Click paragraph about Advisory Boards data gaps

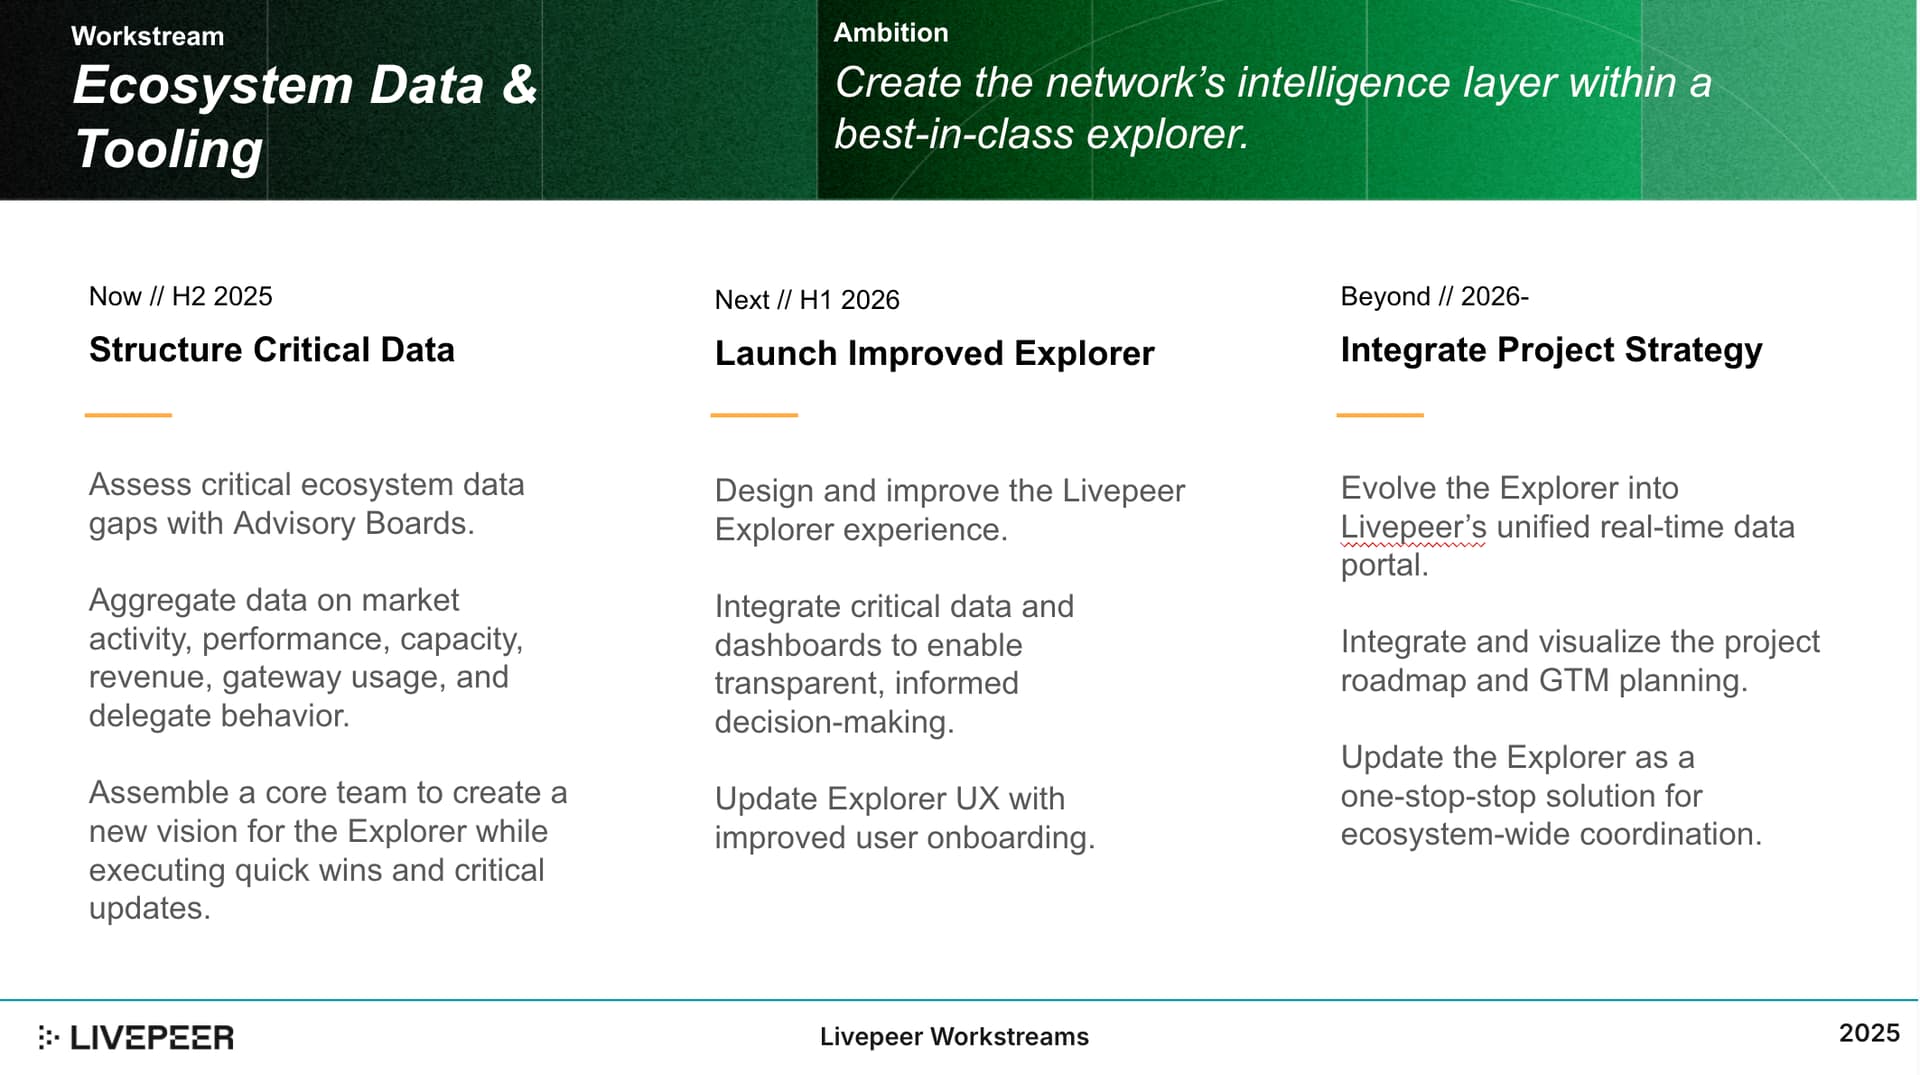306,504
